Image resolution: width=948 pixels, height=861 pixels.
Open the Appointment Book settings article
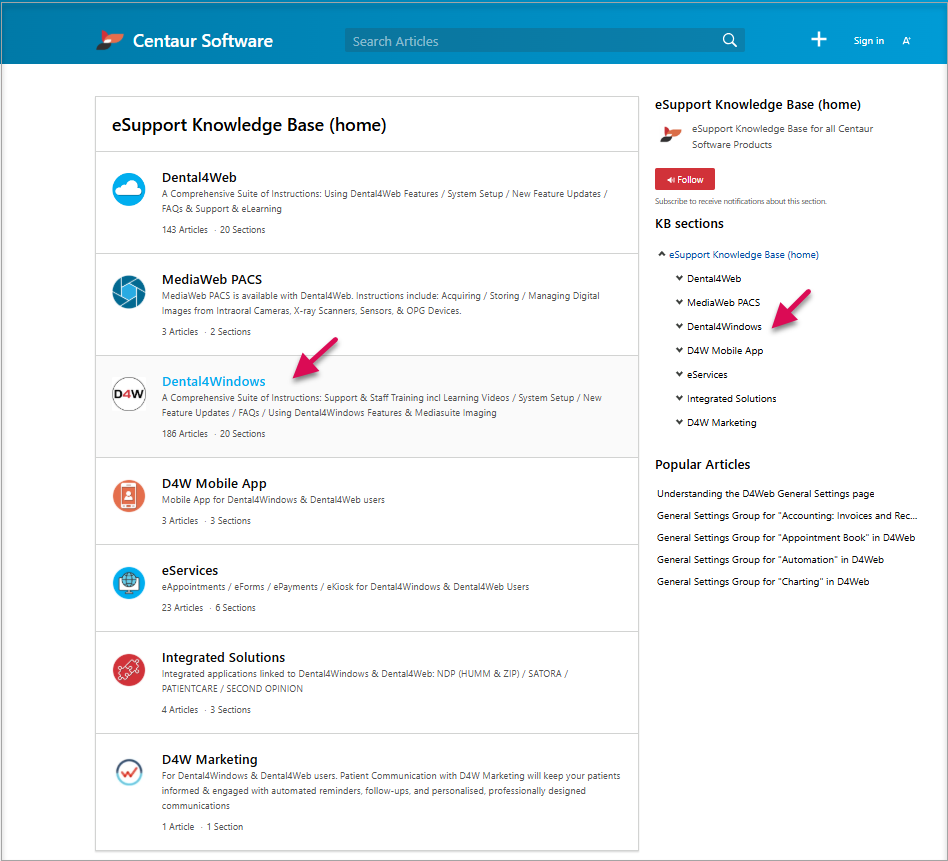[786, 538]
